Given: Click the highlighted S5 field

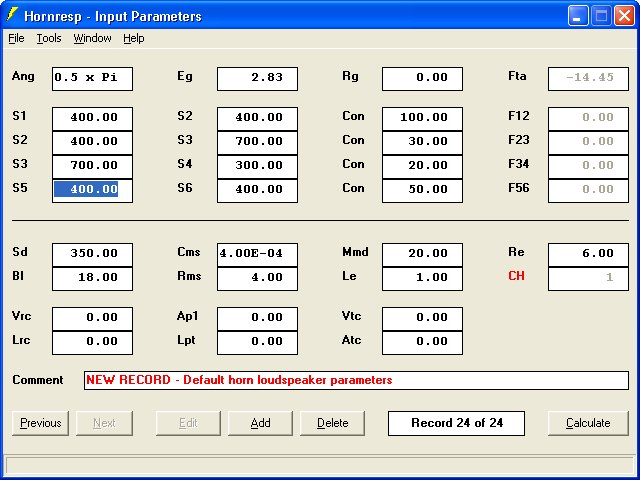Looking at the screenshot, I should coord(92,191).
